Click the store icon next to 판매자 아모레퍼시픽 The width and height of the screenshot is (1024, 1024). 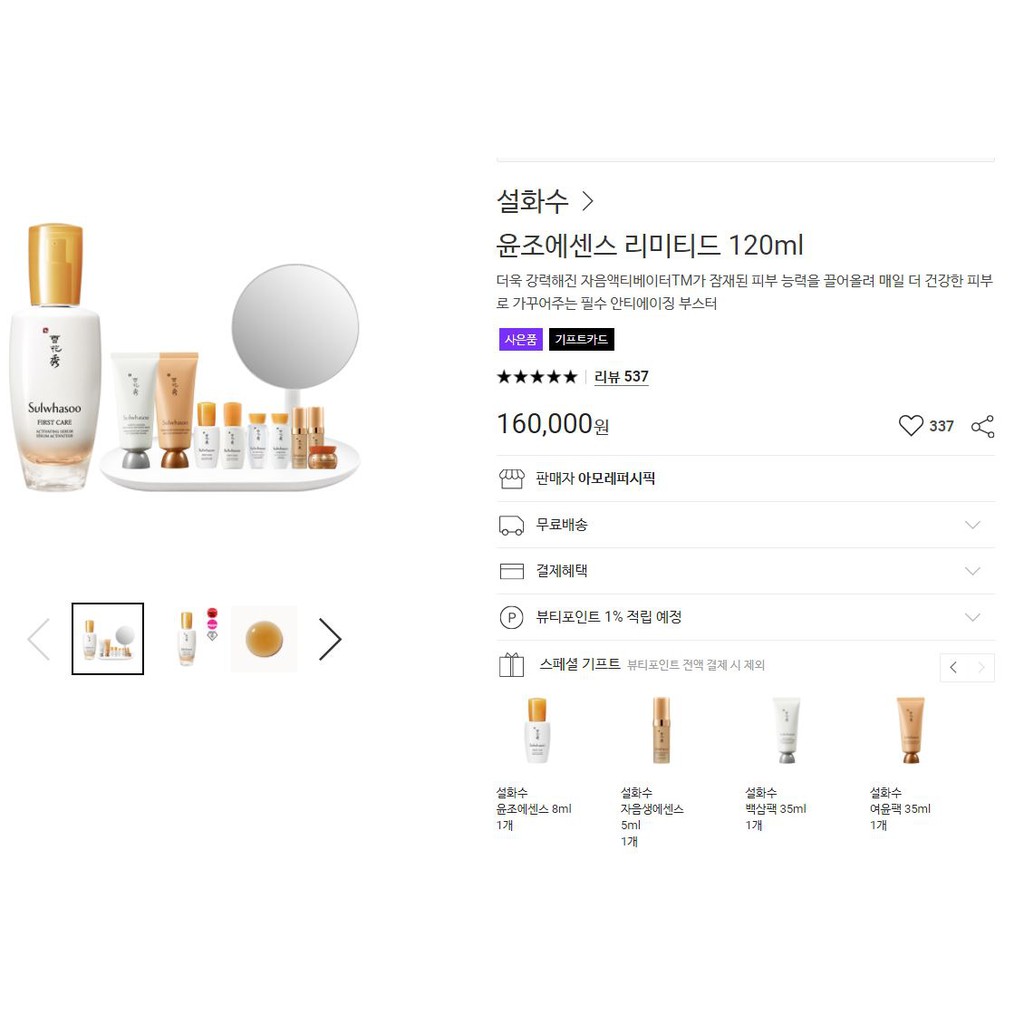pos(511,479)
